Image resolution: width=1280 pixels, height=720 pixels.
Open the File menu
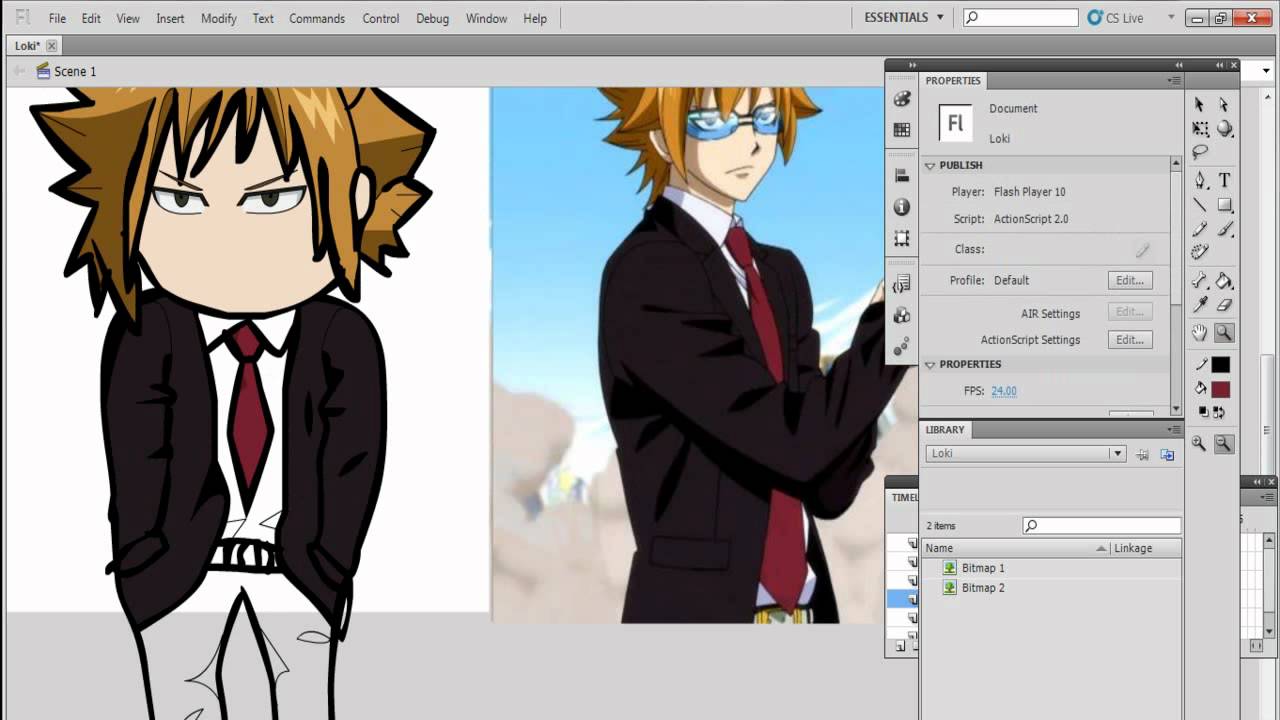(57, 18)
